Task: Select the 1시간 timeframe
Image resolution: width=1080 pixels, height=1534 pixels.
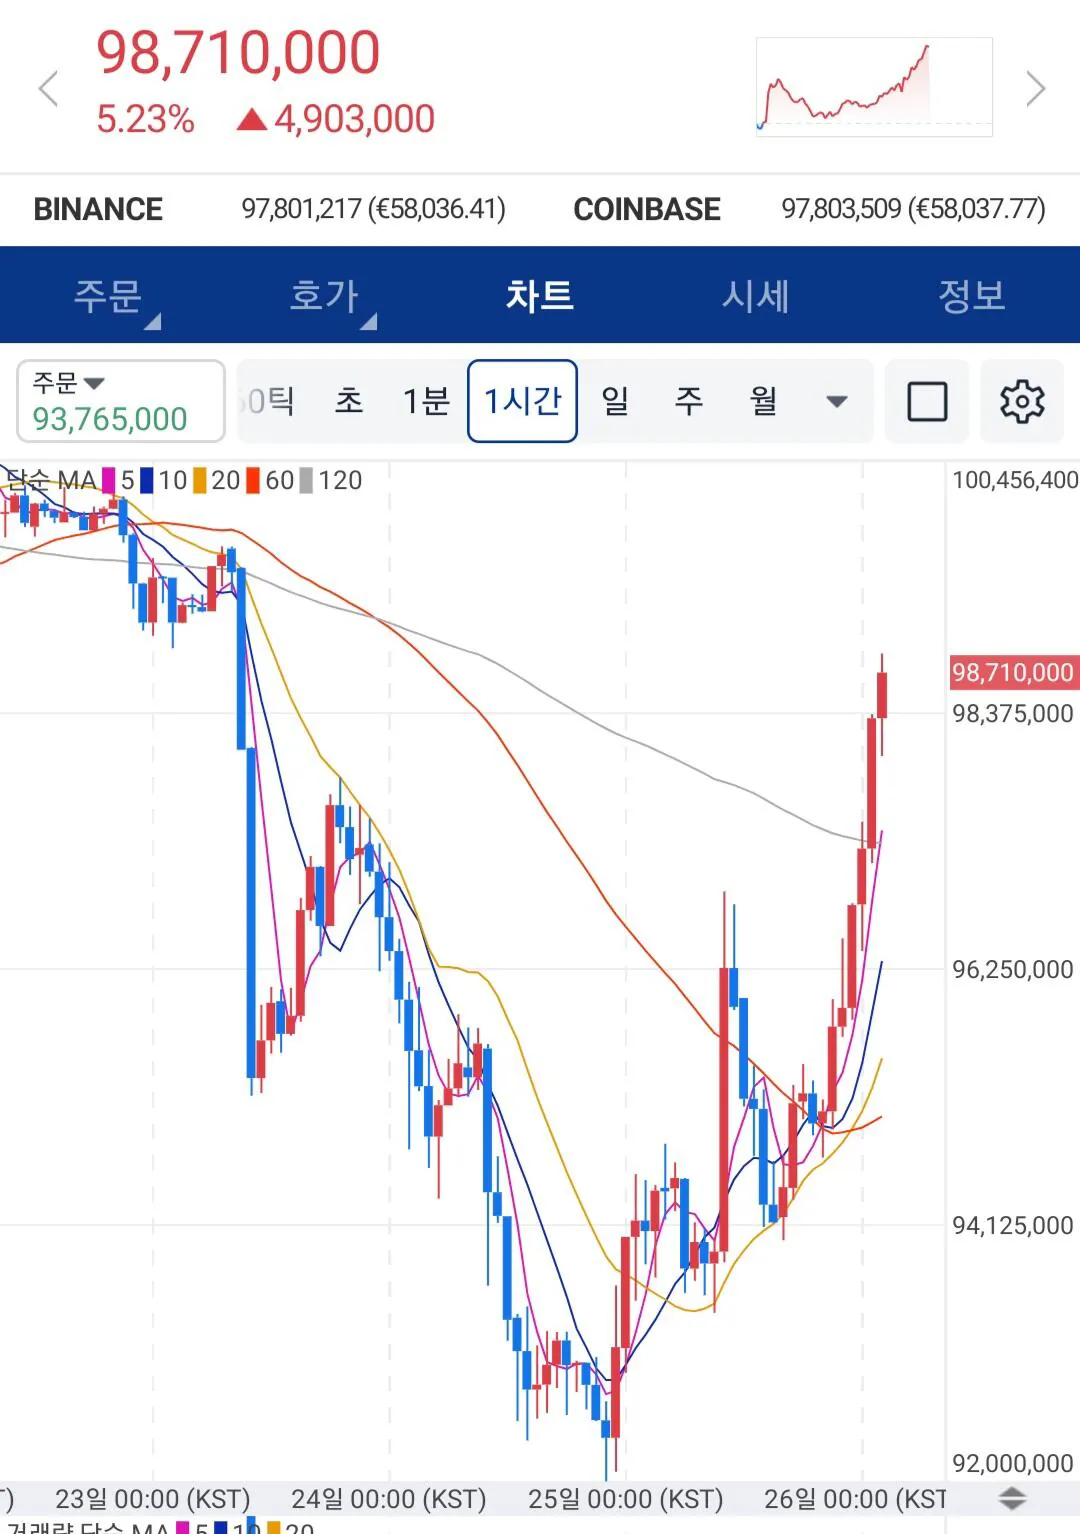Action: coord(522,401)
